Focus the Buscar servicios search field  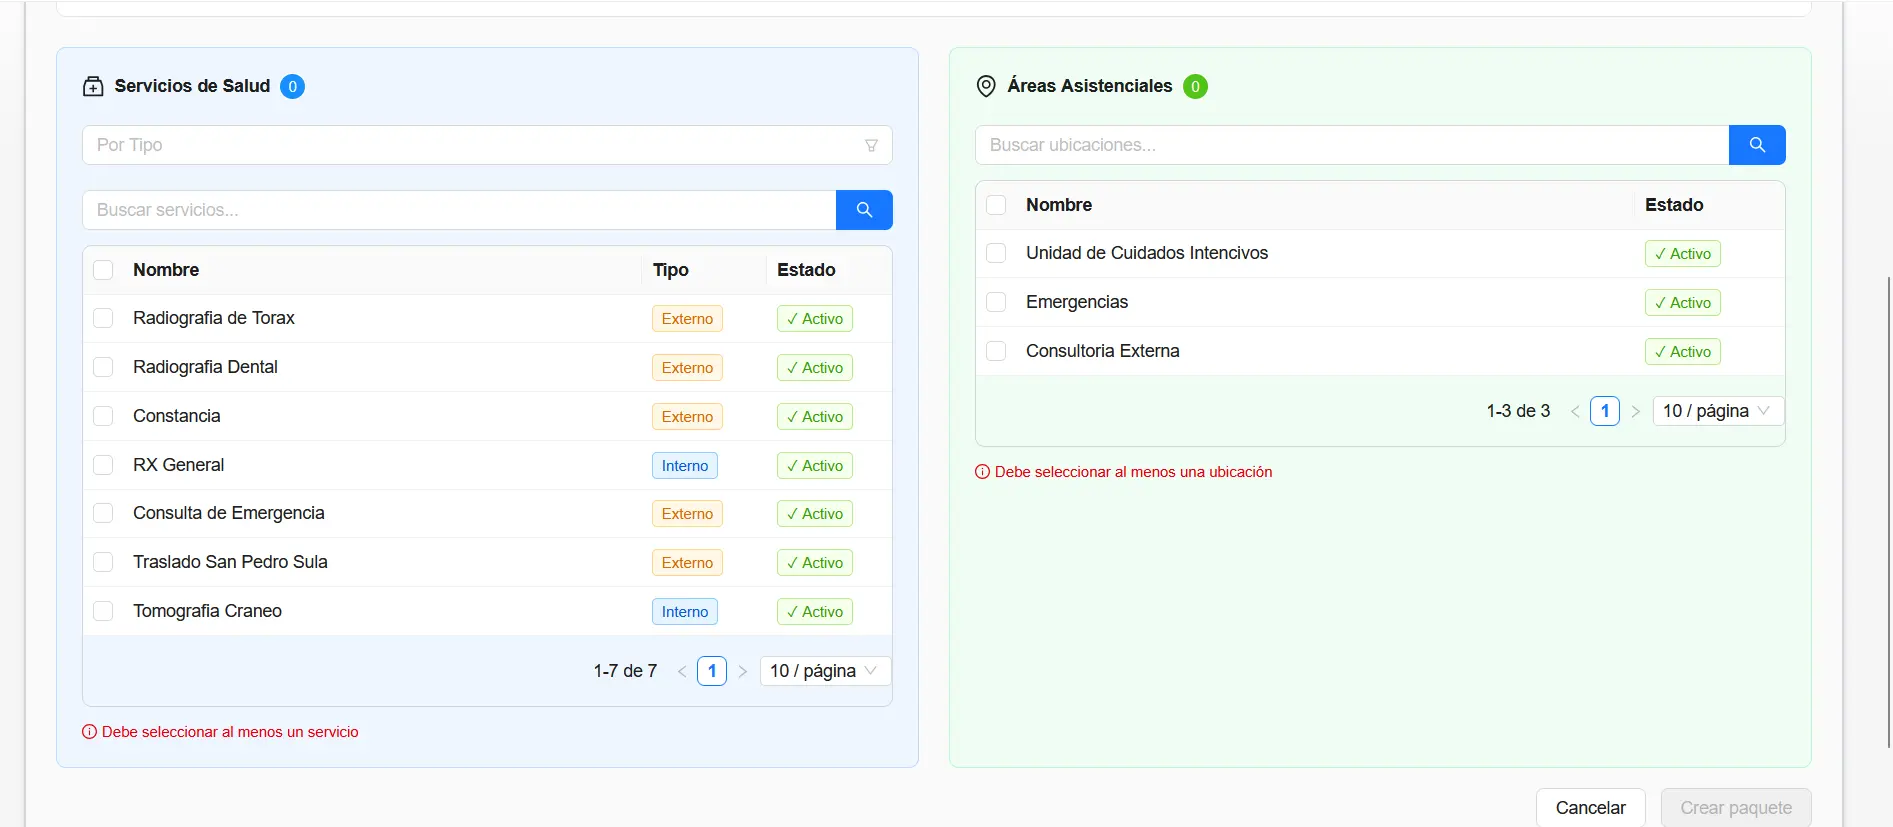coord(458,210)
